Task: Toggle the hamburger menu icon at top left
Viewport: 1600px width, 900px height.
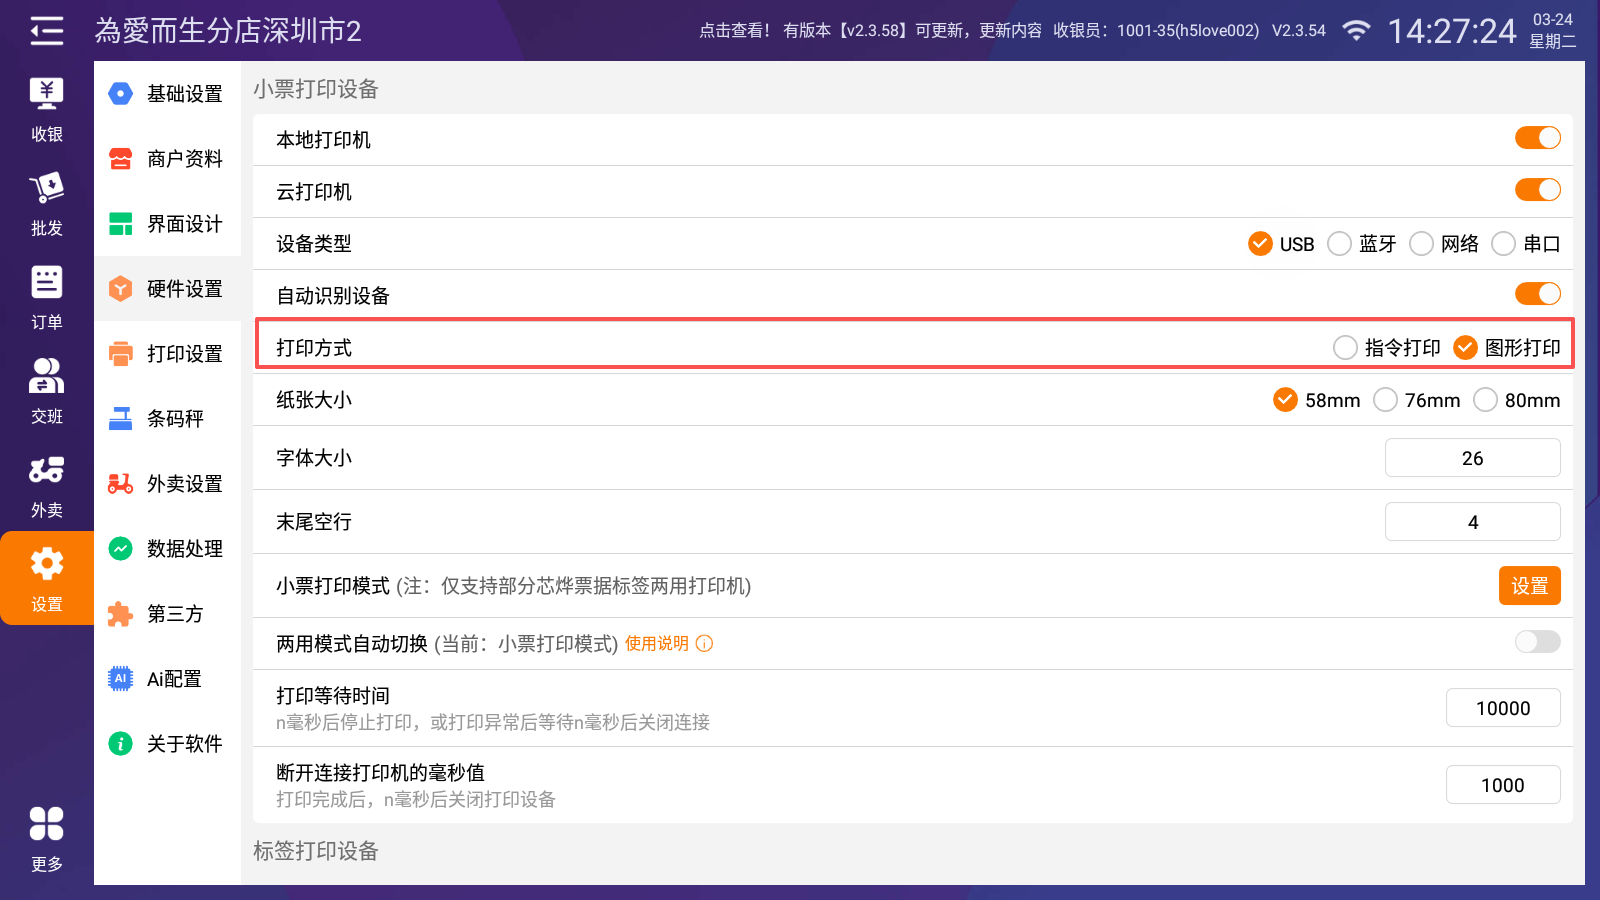Action: (46, 31)
